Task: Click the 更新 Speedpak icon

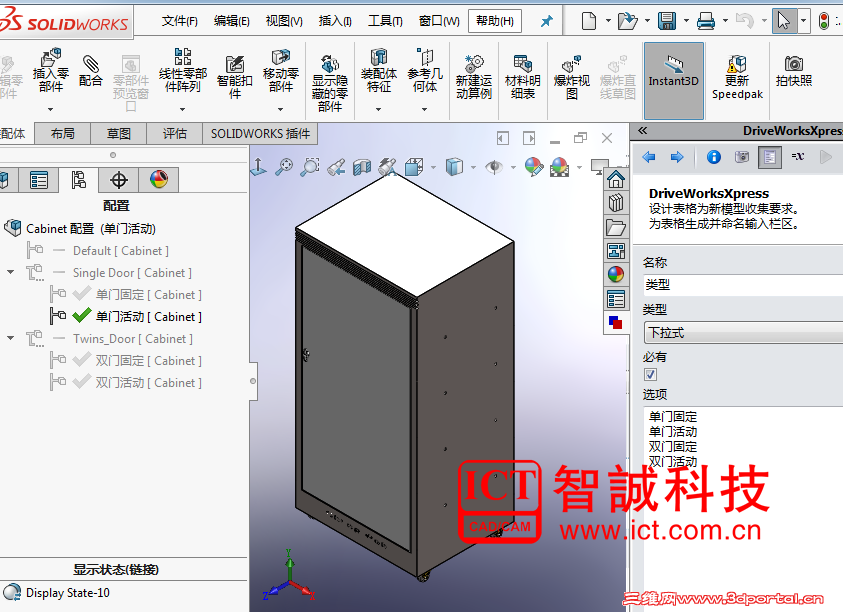Action: 738,75
